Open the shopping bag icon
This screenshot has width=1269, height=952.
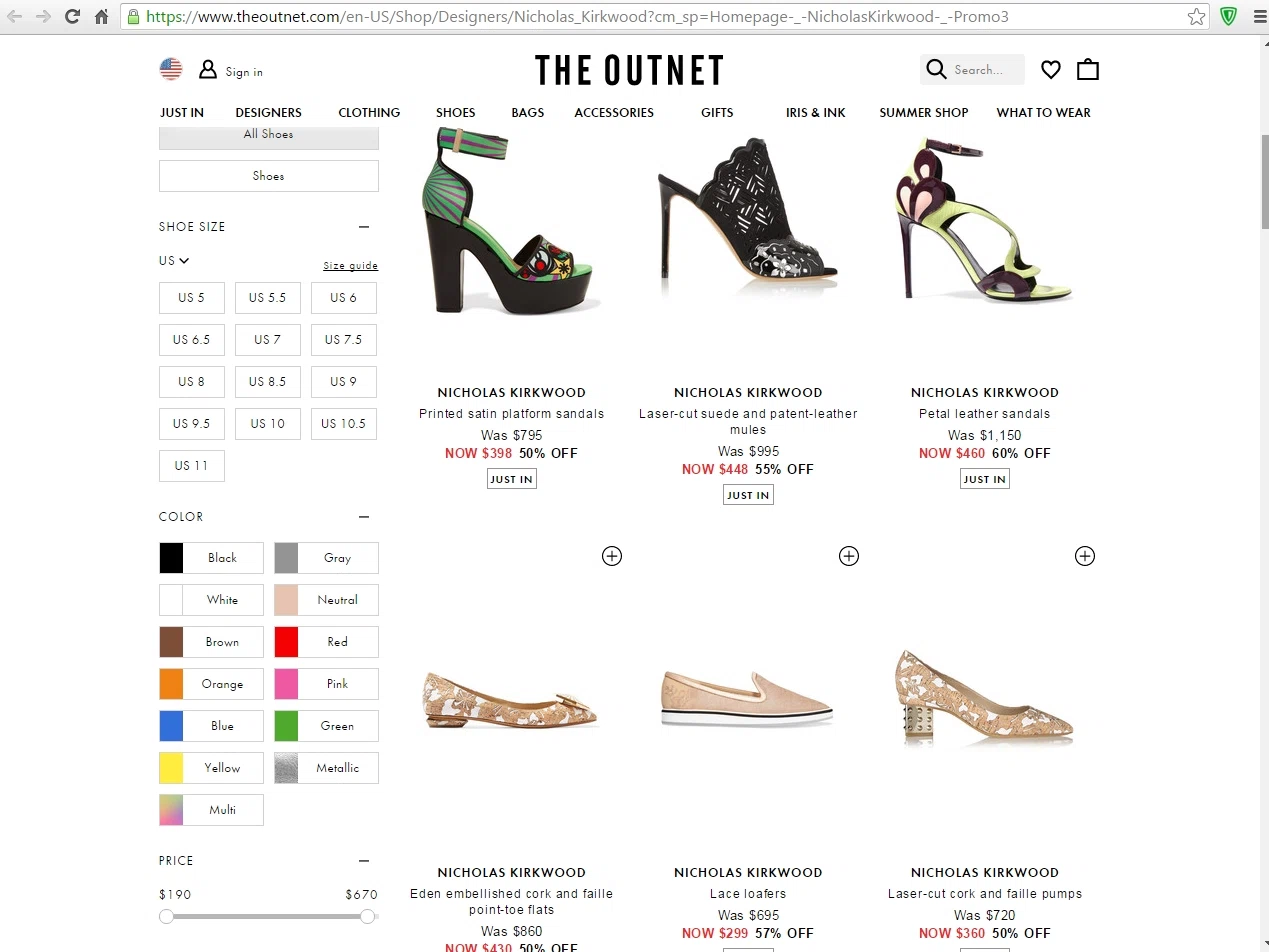coord(1088,69)
